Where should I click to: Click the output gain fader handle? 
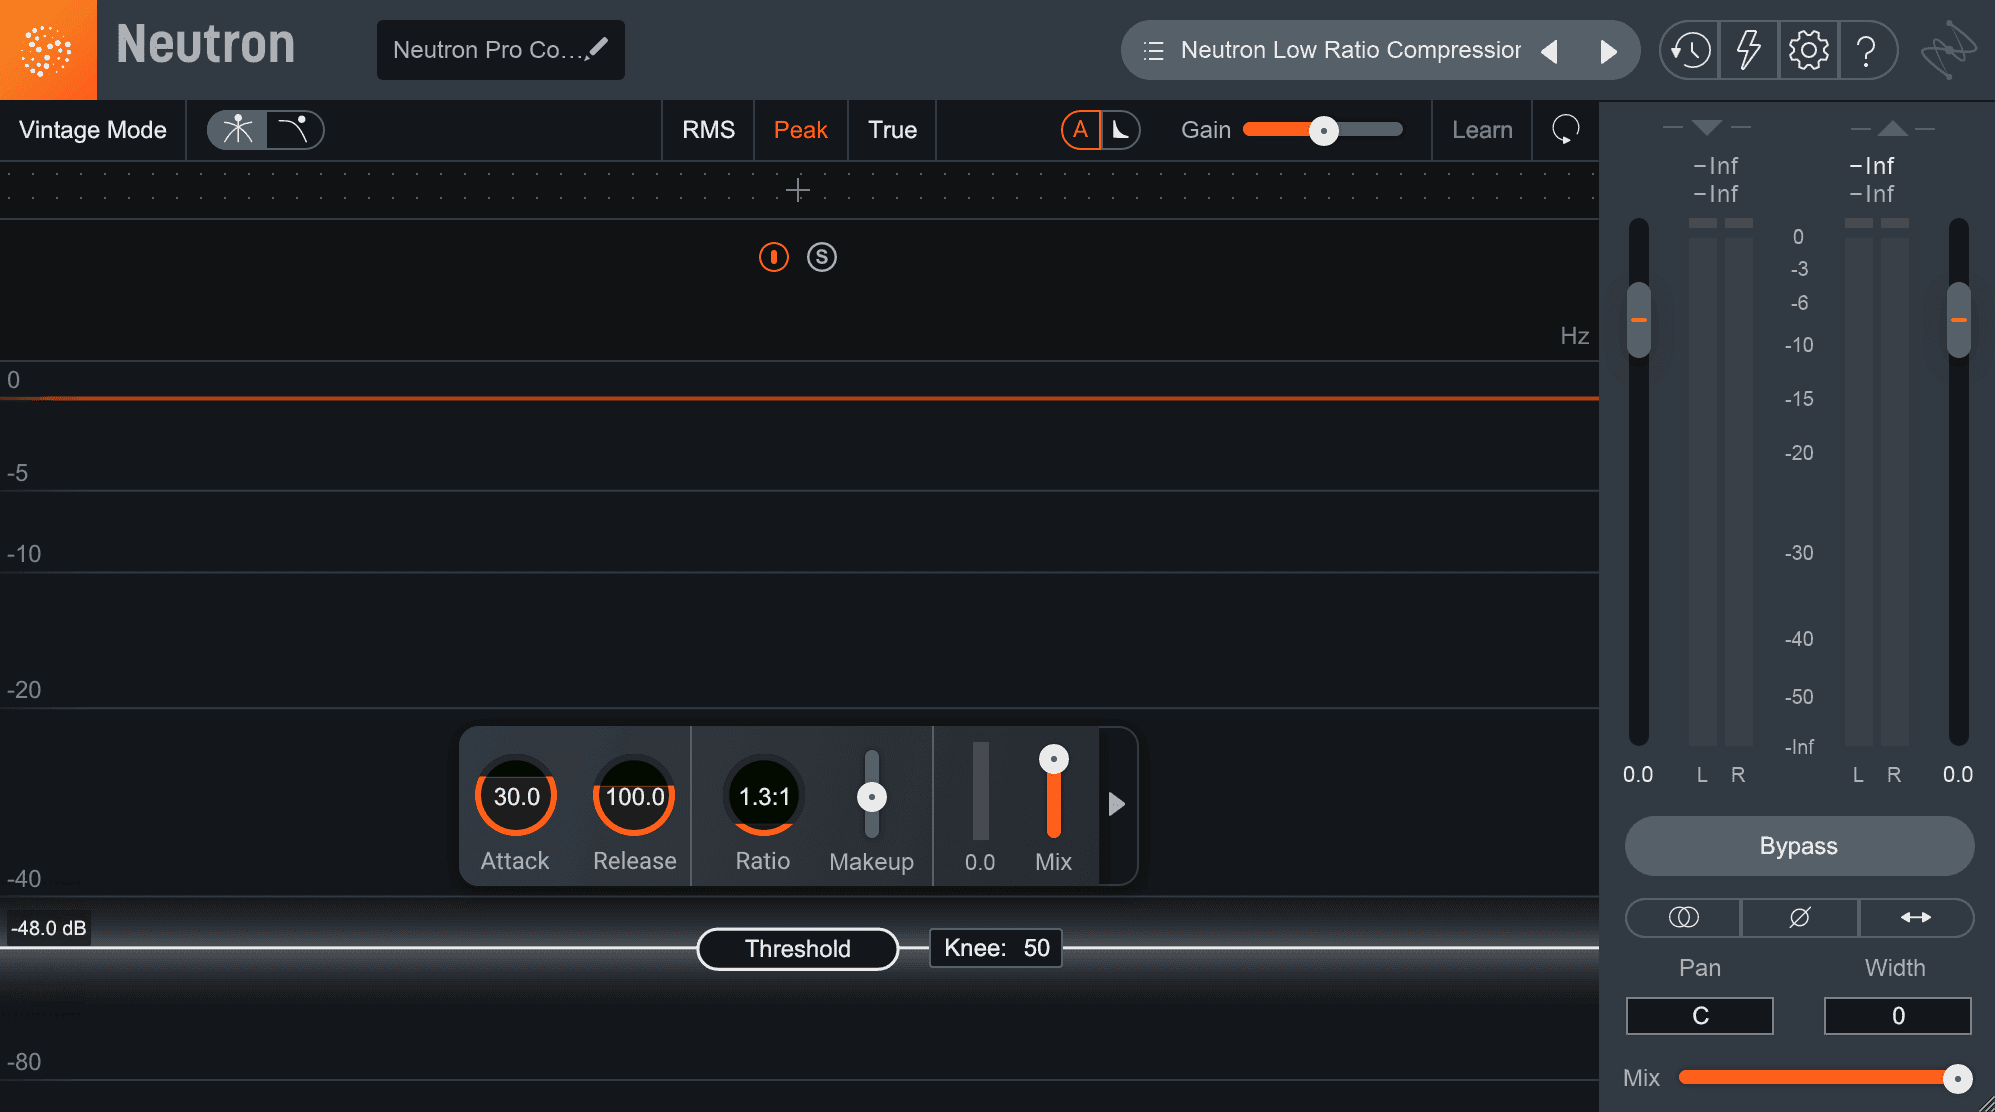[1959, 320]
